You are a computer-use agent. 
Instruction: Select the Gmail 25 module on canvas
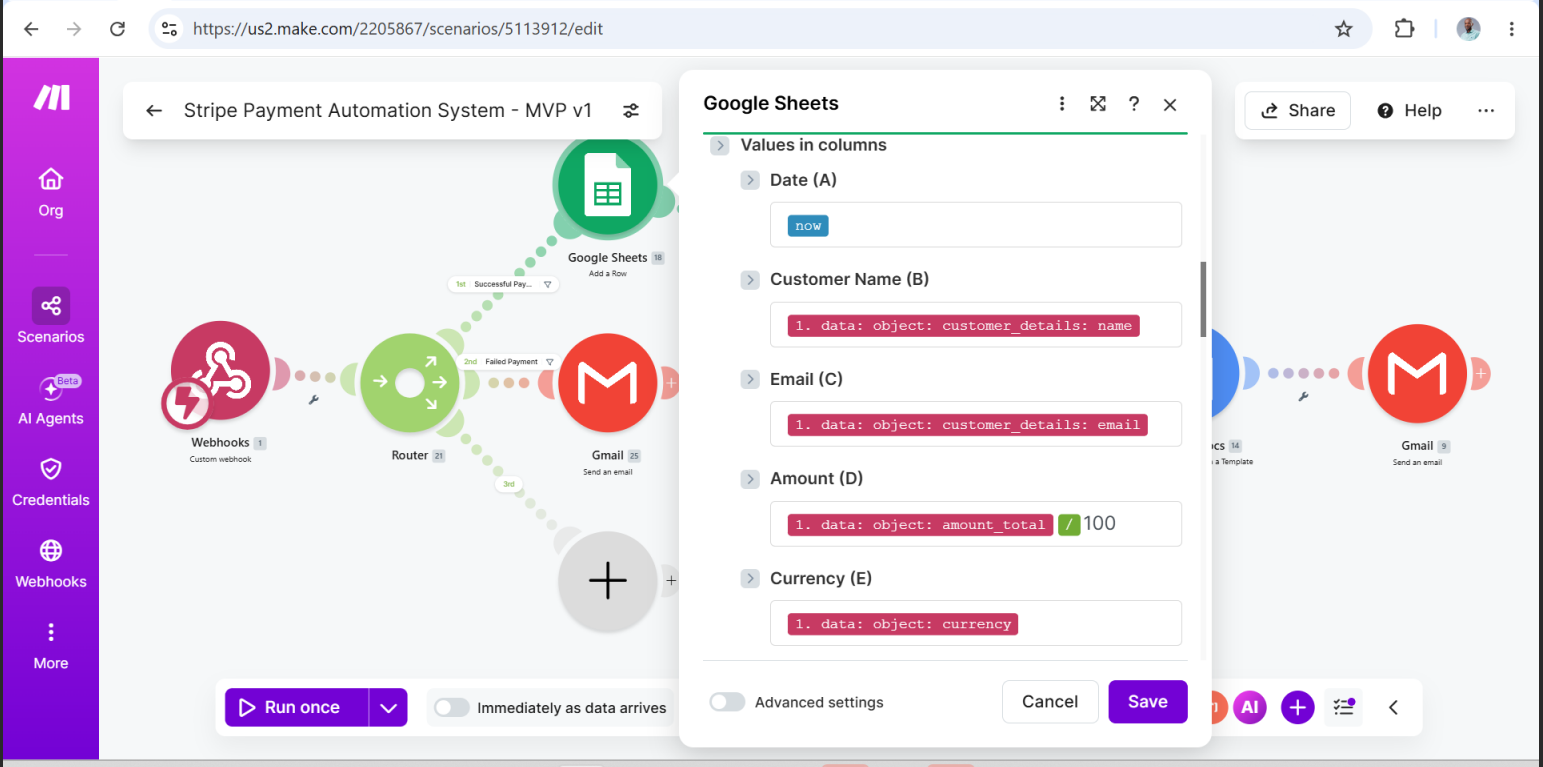point(608,383)
